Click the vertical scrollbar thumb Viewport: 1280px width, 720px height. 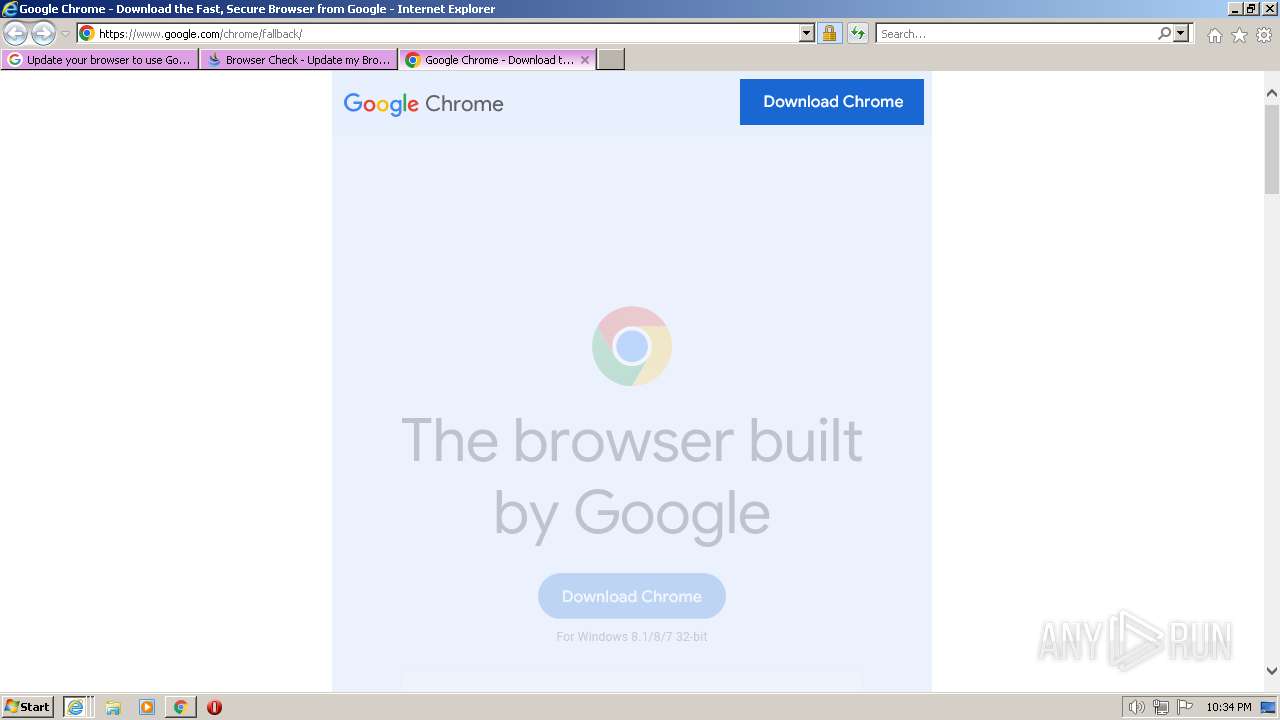point(1272,148)
